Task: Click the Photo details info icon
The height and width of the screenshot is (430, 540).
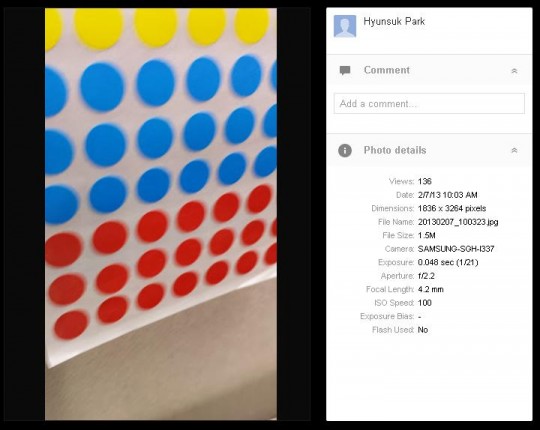Action: tap(345, 150)
